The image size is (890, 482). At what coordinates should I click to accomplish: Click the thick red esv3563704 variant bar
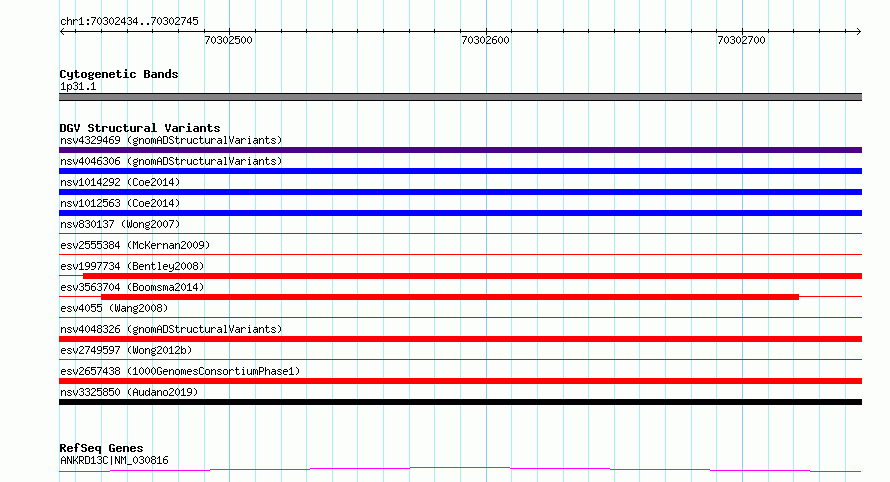450,297
